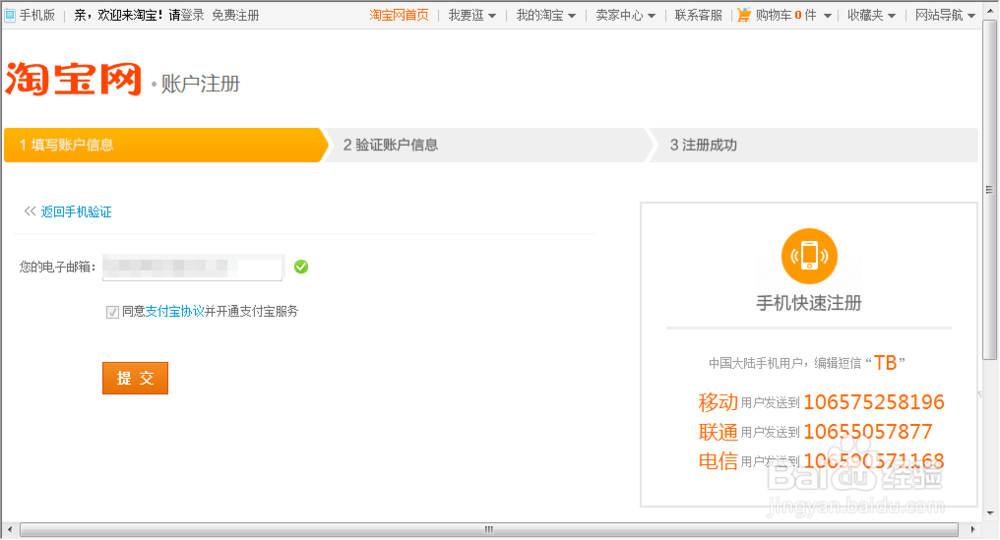1000x540 pixels.
Task: Select step 2 验证账户信息 tab
Action: (x=490, y=145)
